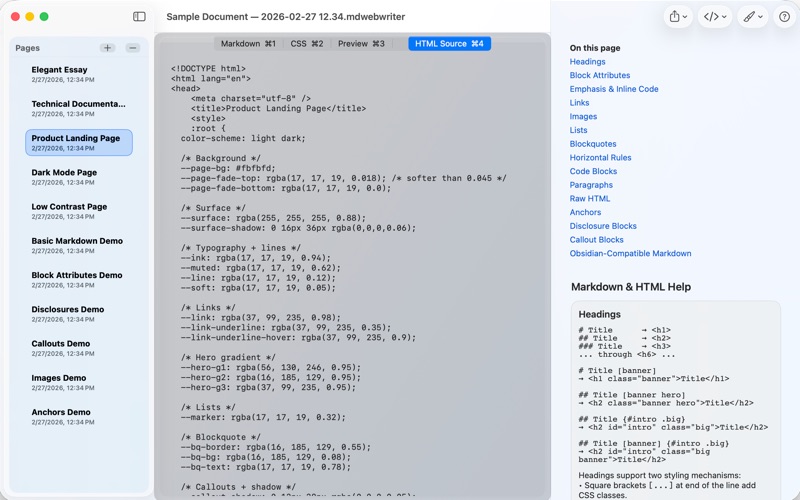Open the Anchors Demo page

point(79,416)
